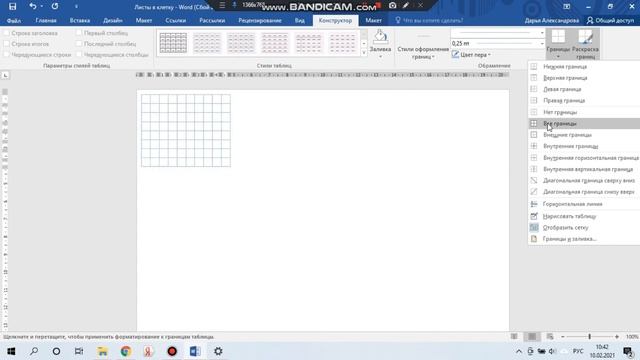Click the Read mode view icon

coord(514,336)
